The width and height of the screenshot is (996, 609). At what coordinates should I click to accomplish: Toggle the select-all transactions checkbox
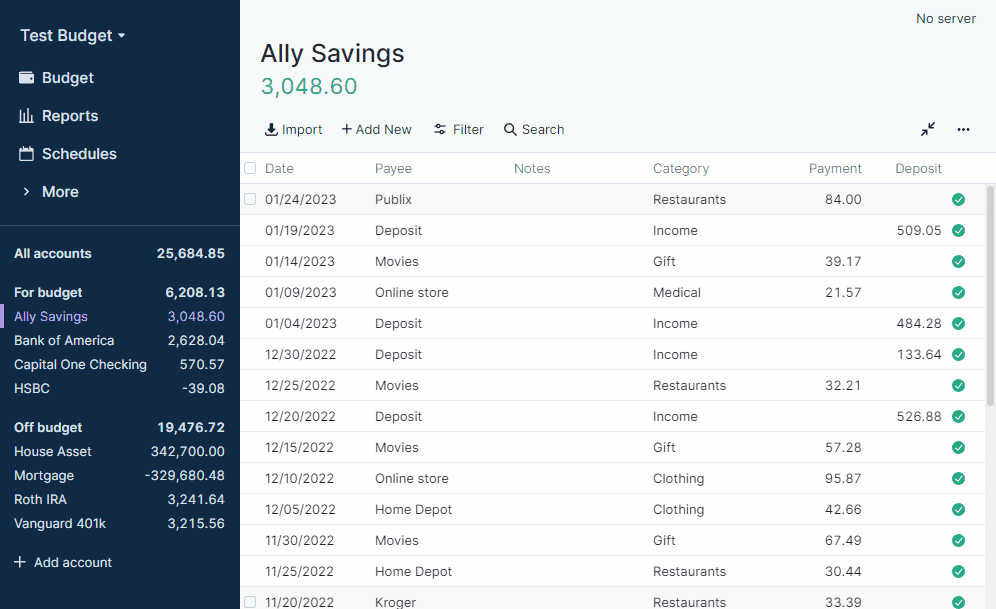pyautogui.click(x=250, y=168)
